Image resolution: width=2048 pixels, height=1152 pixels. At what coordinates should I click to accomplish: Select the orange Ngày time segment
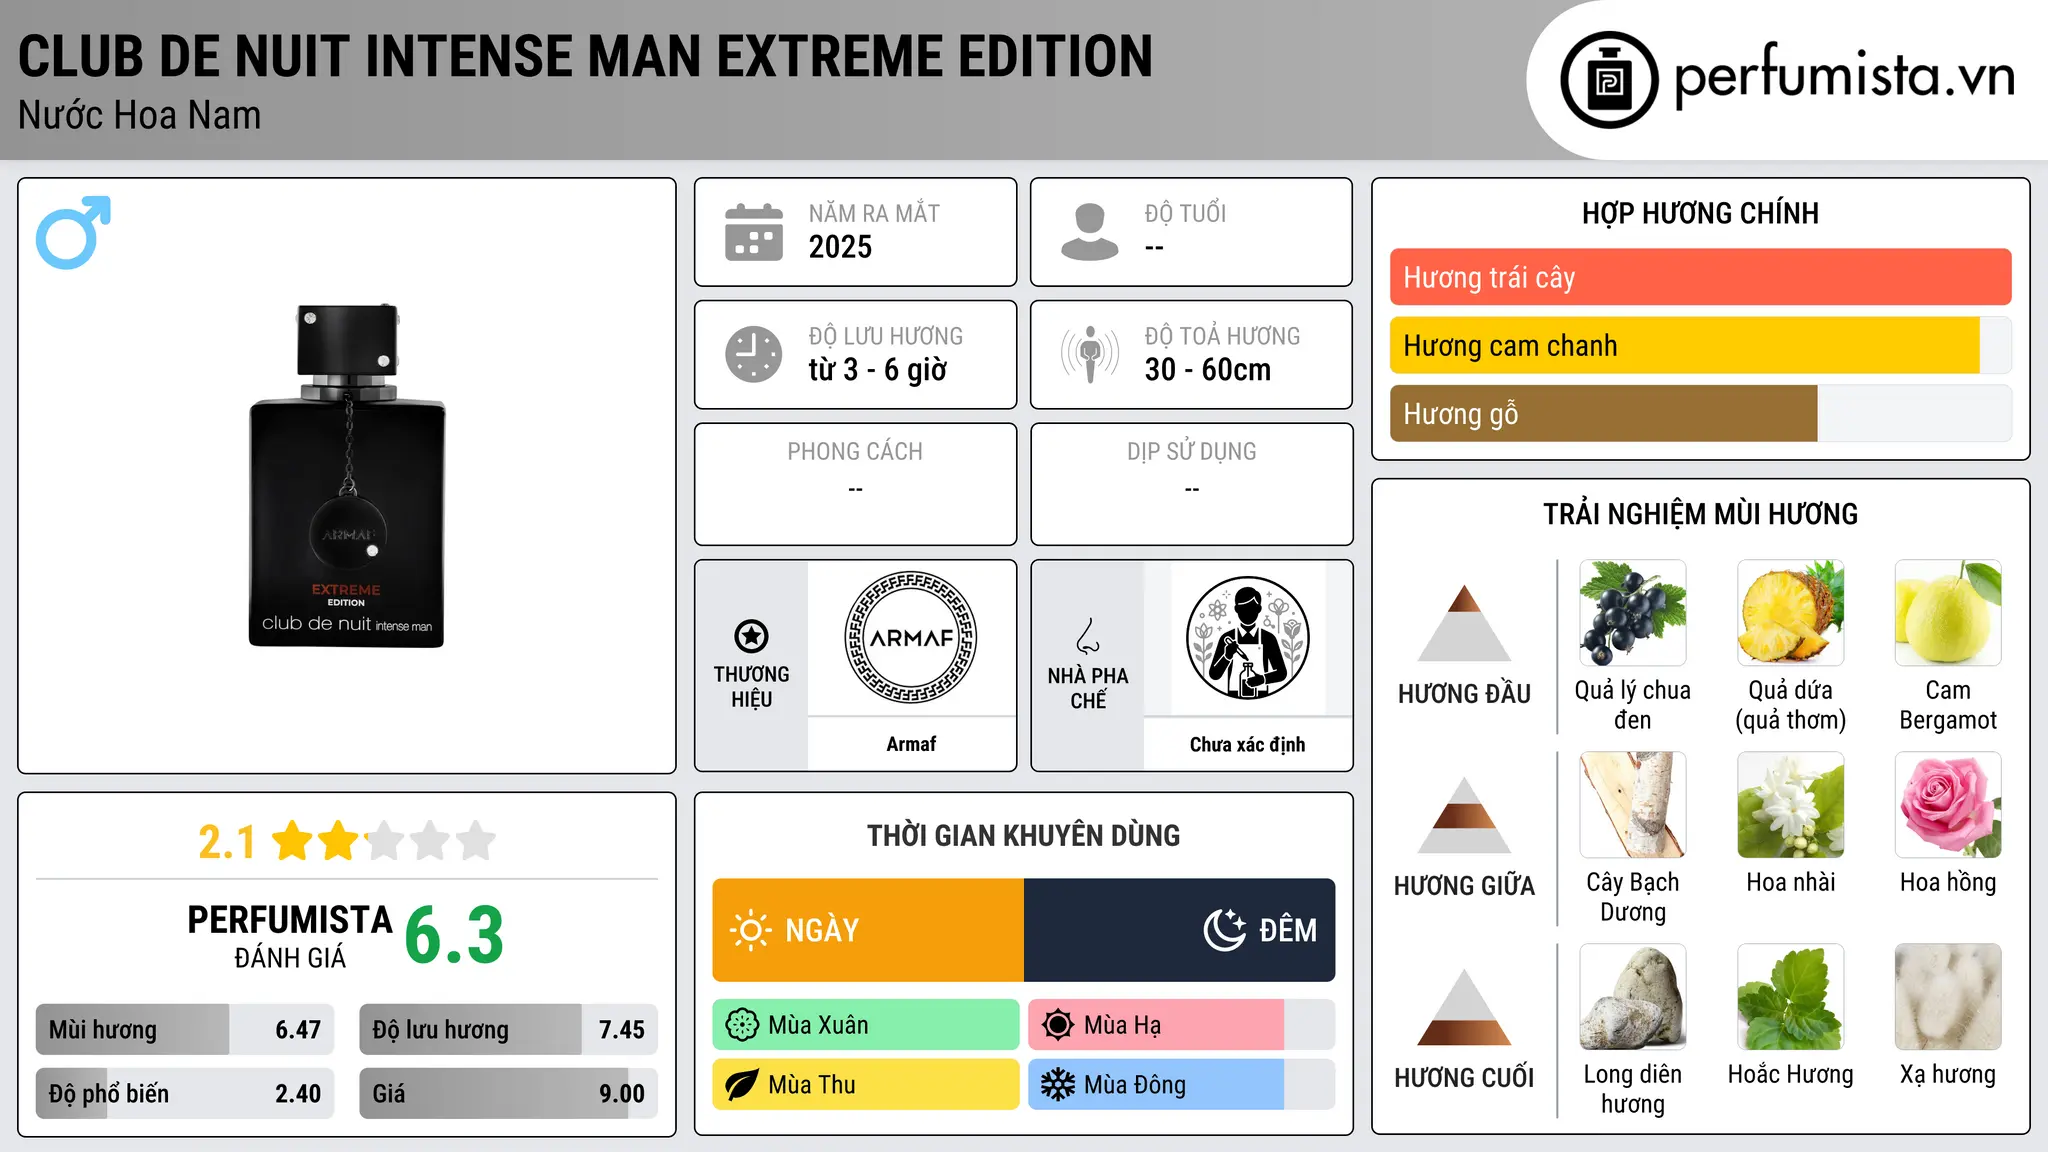(x=868, y=930)
